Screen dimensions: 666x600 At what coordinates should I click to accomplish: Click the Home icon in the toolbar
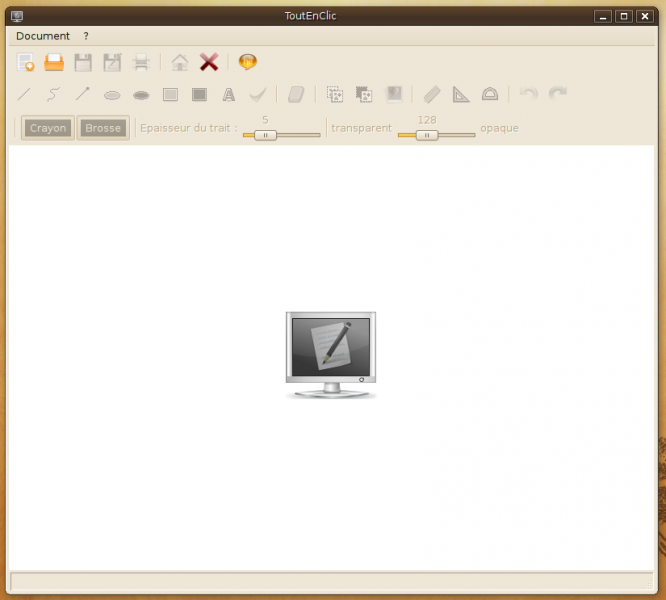(x=180, y=62)
